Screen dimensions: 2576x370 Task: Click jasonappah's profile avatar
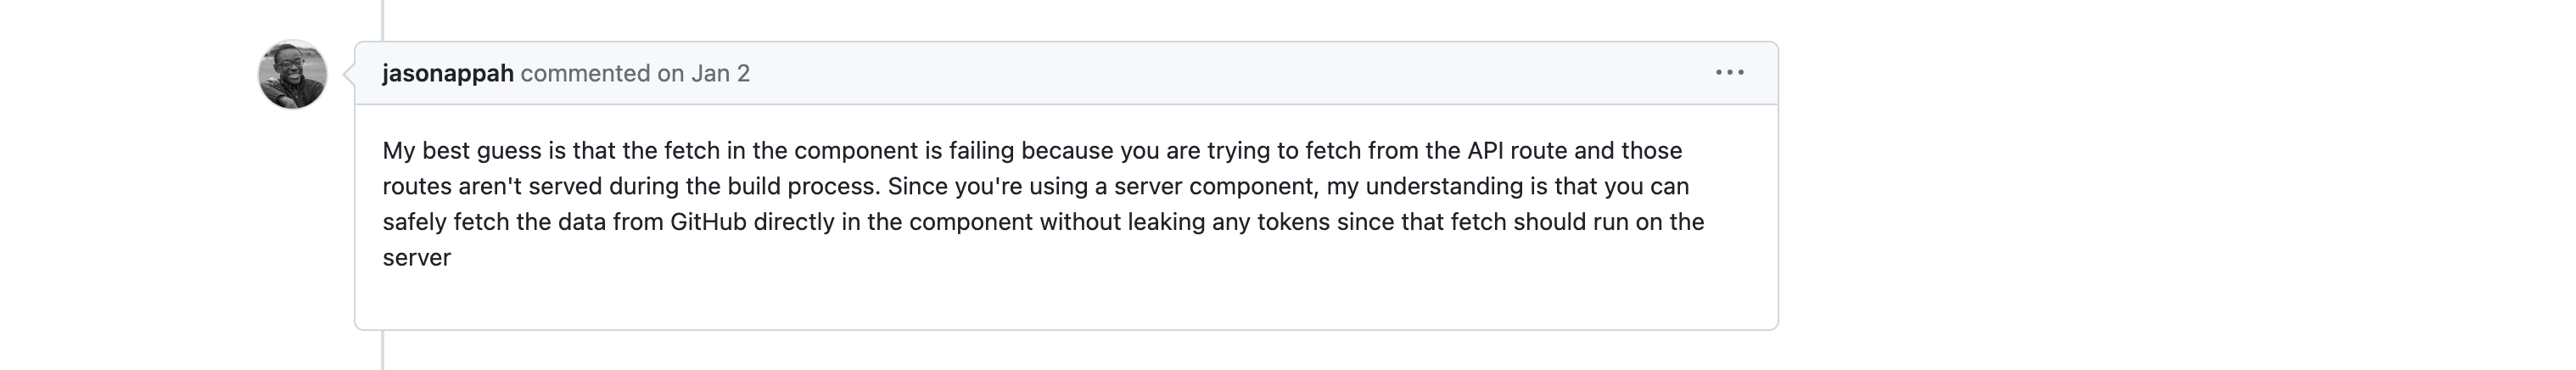pyautogui.click(x=293, y=75)
